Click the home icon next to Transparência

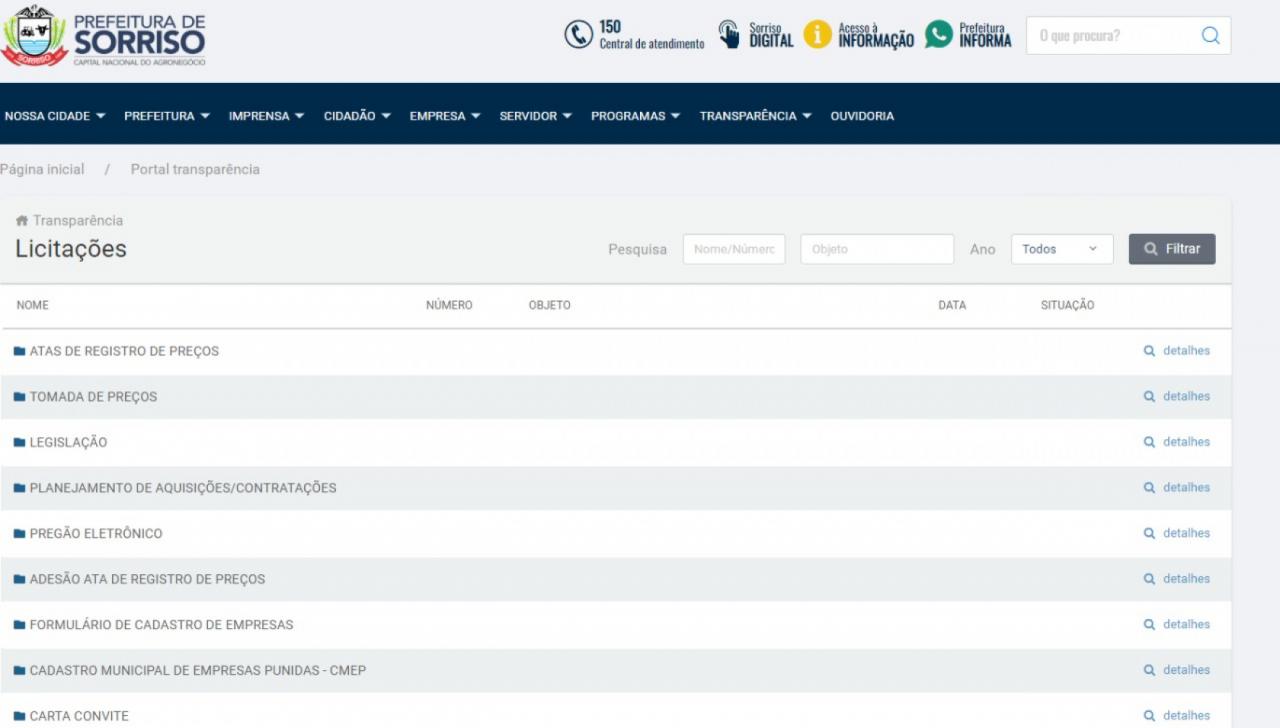click(x=21, y=221)
